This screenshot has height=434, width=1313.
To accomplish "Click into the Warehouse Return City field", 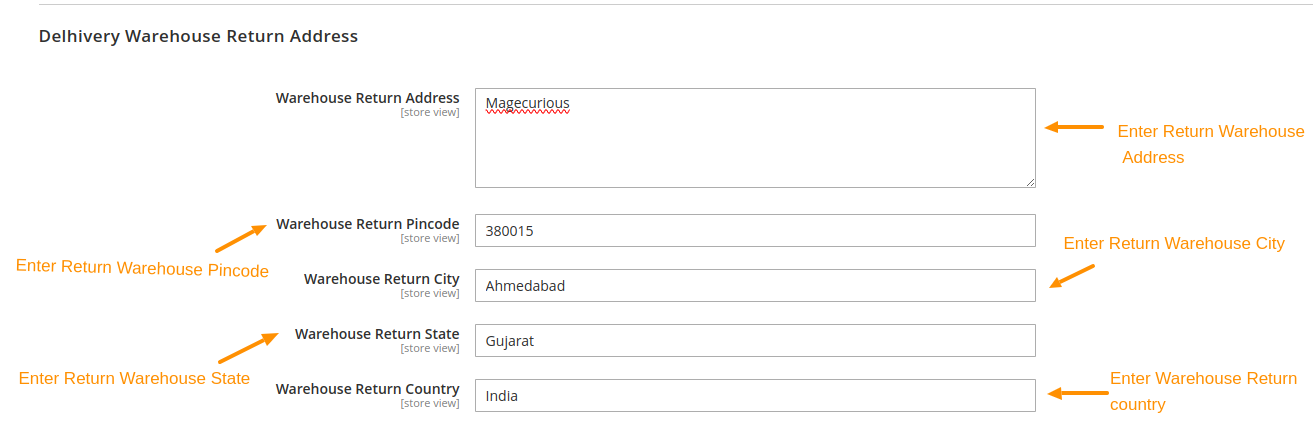I will click(x=755, y=286).
